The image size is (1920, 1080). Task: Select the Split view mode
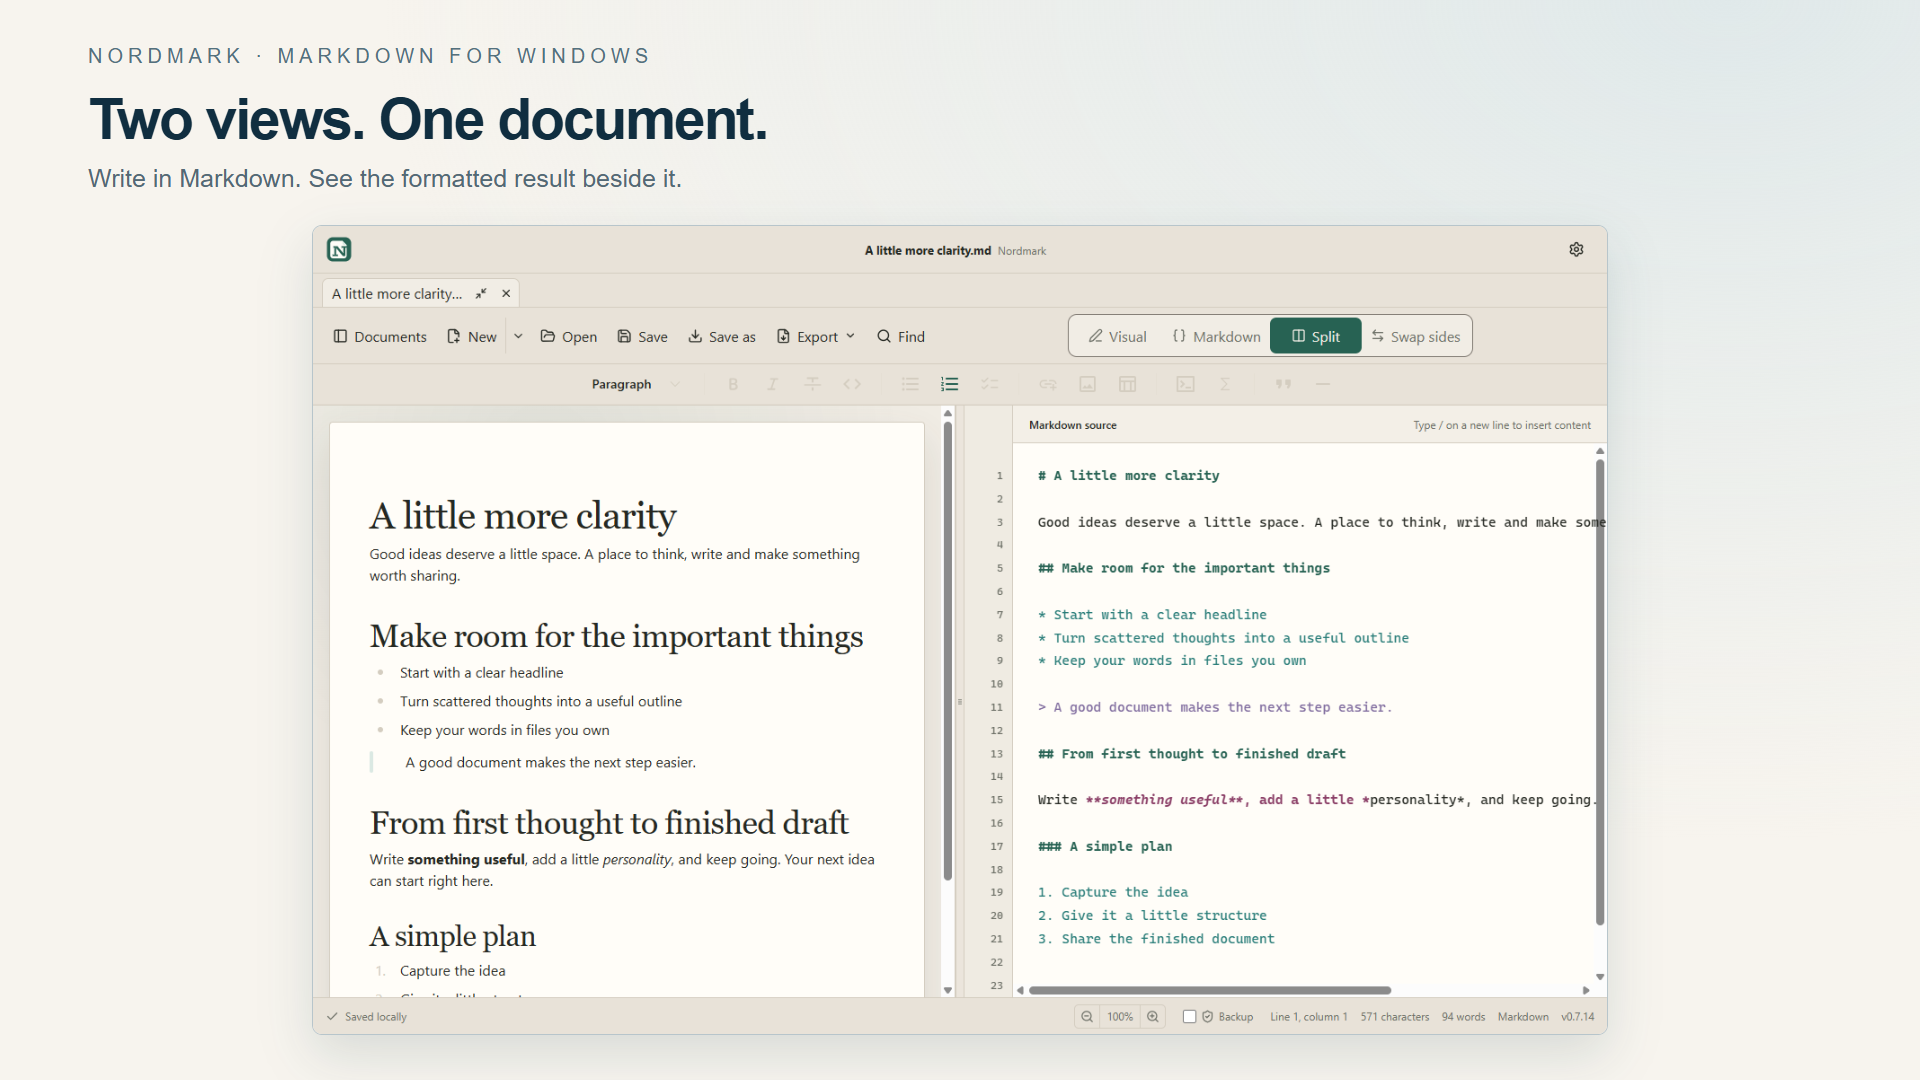pyautogui.click(x=1315, y=336)
